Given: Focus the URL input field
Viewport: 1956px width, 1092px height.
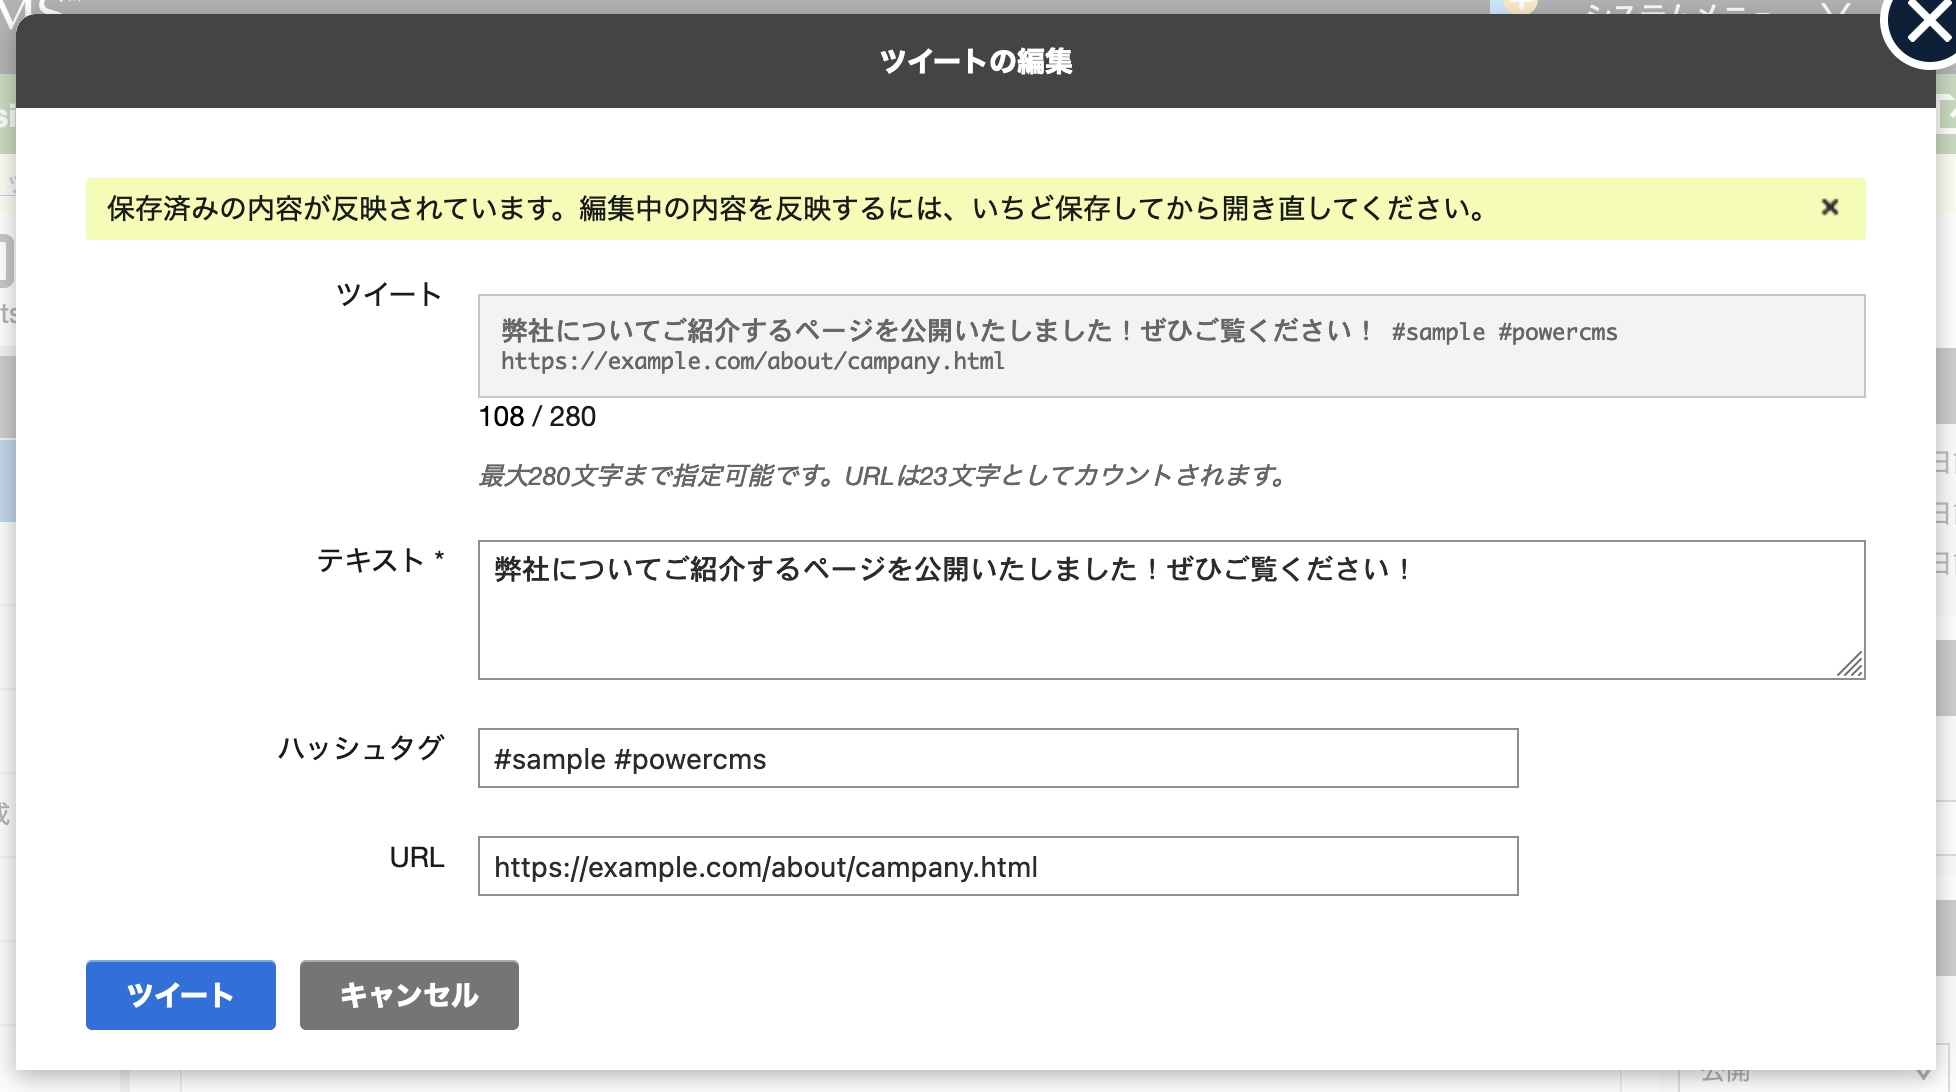Looking at the screenshot, I should point(998,866).
